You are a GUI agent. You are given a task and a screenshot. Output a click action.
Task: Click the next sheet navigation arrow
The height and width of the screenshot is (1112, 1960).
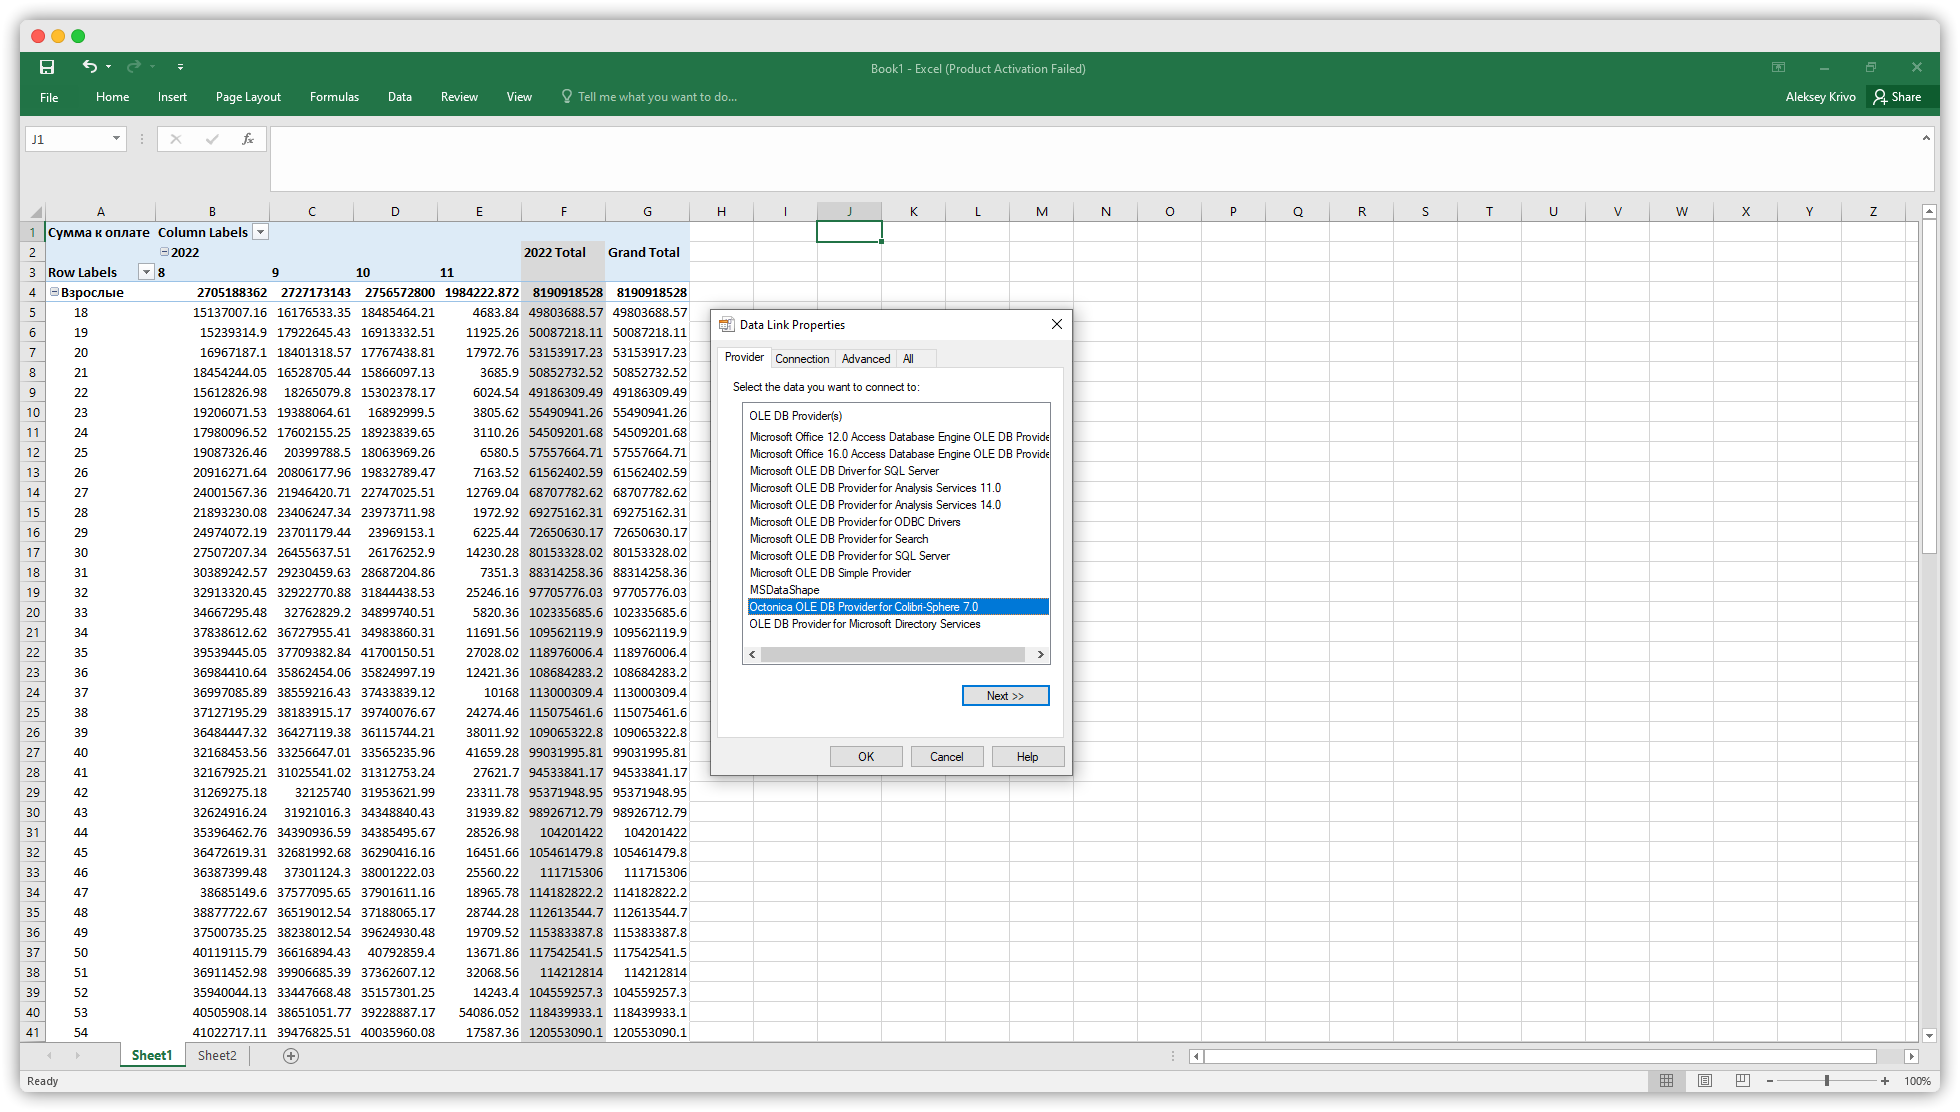point(77,1056)
